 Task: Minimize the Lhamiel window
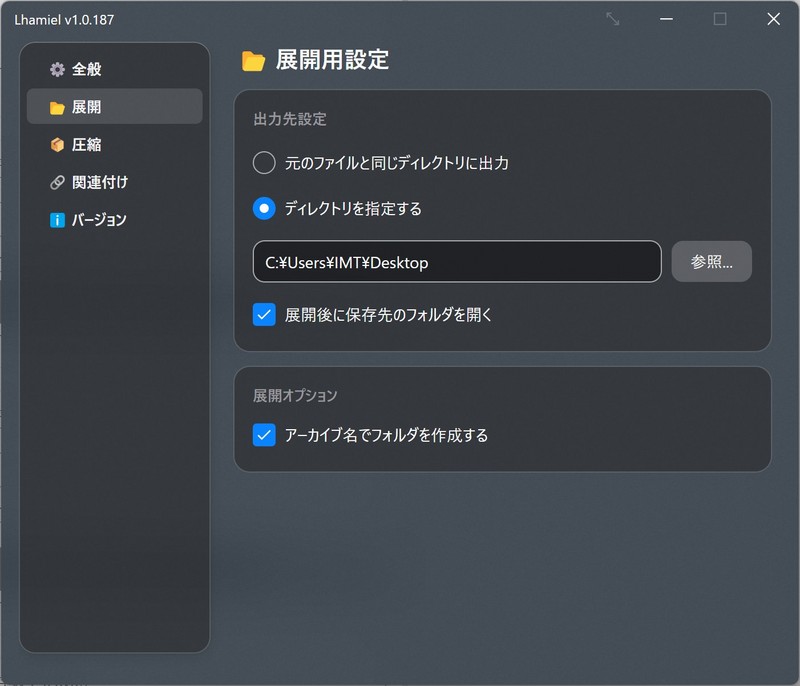coord(666,19)
